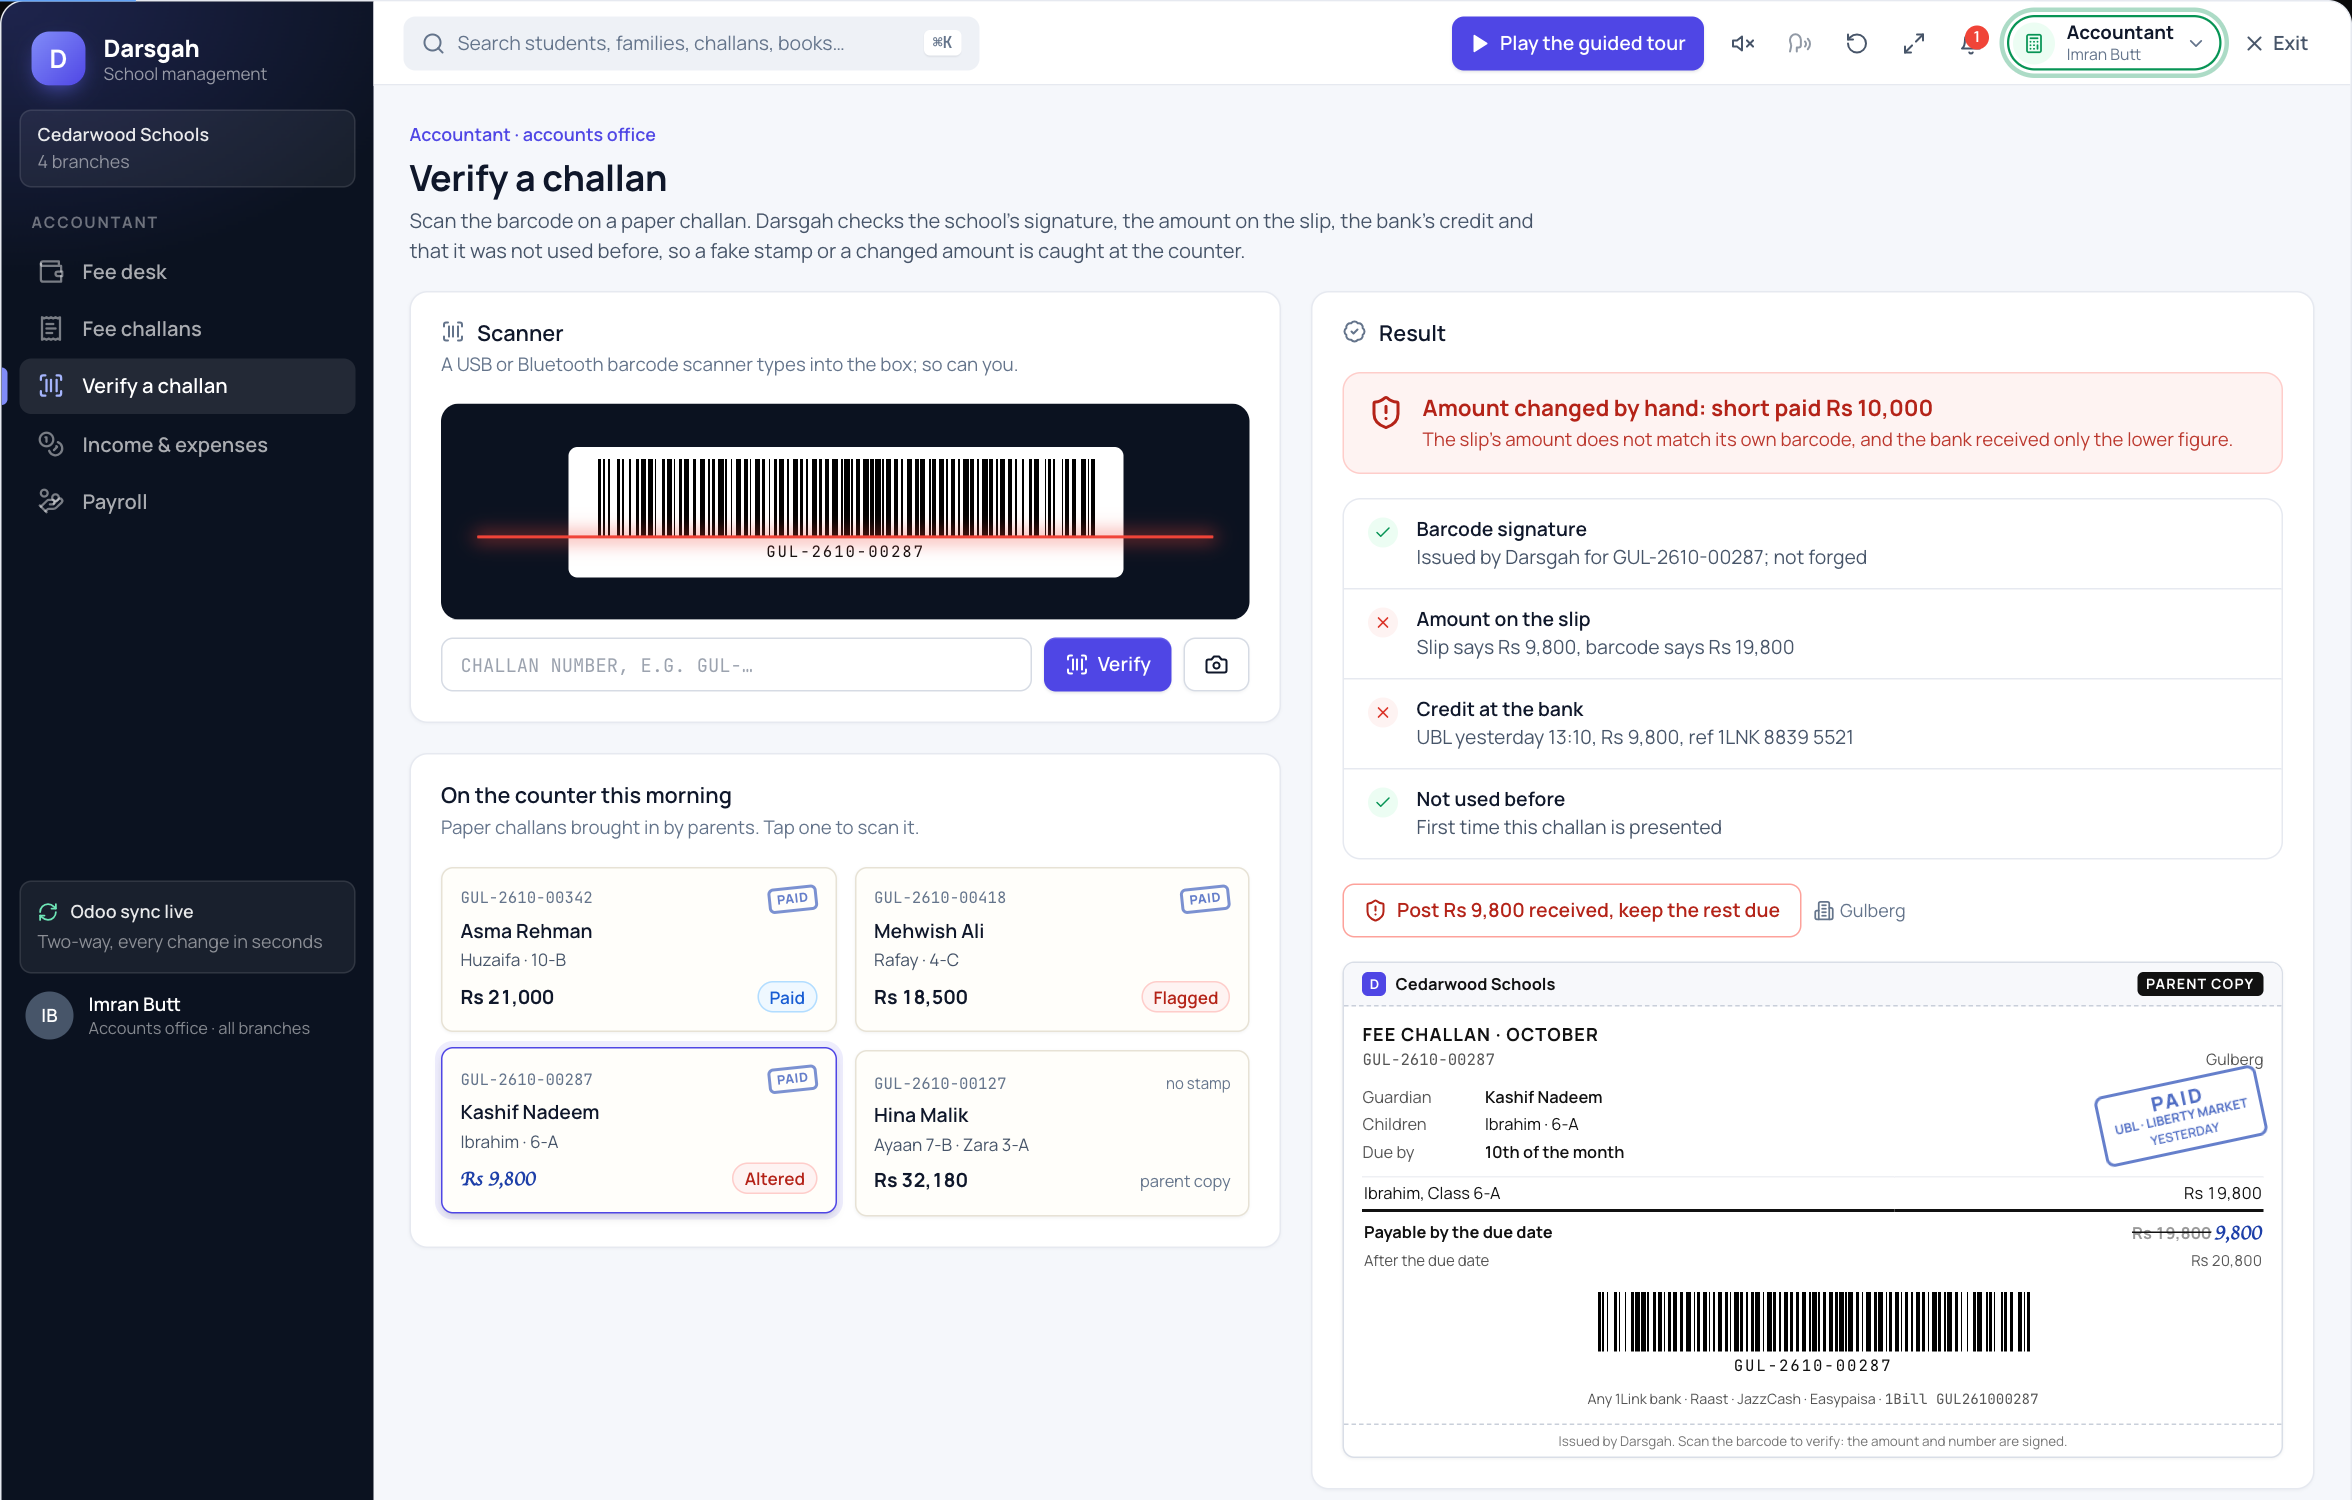Open Income & expenses

click(x=187, y=445)
